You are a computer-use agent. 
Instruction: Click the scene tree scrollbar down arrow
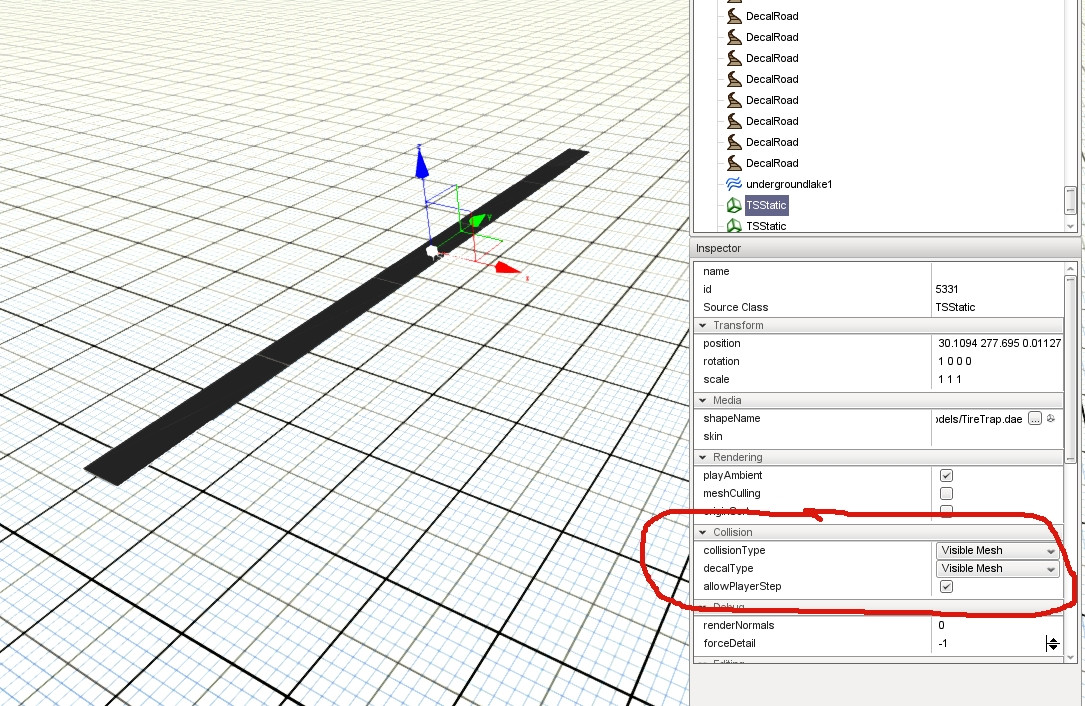tap(1070, 226)
